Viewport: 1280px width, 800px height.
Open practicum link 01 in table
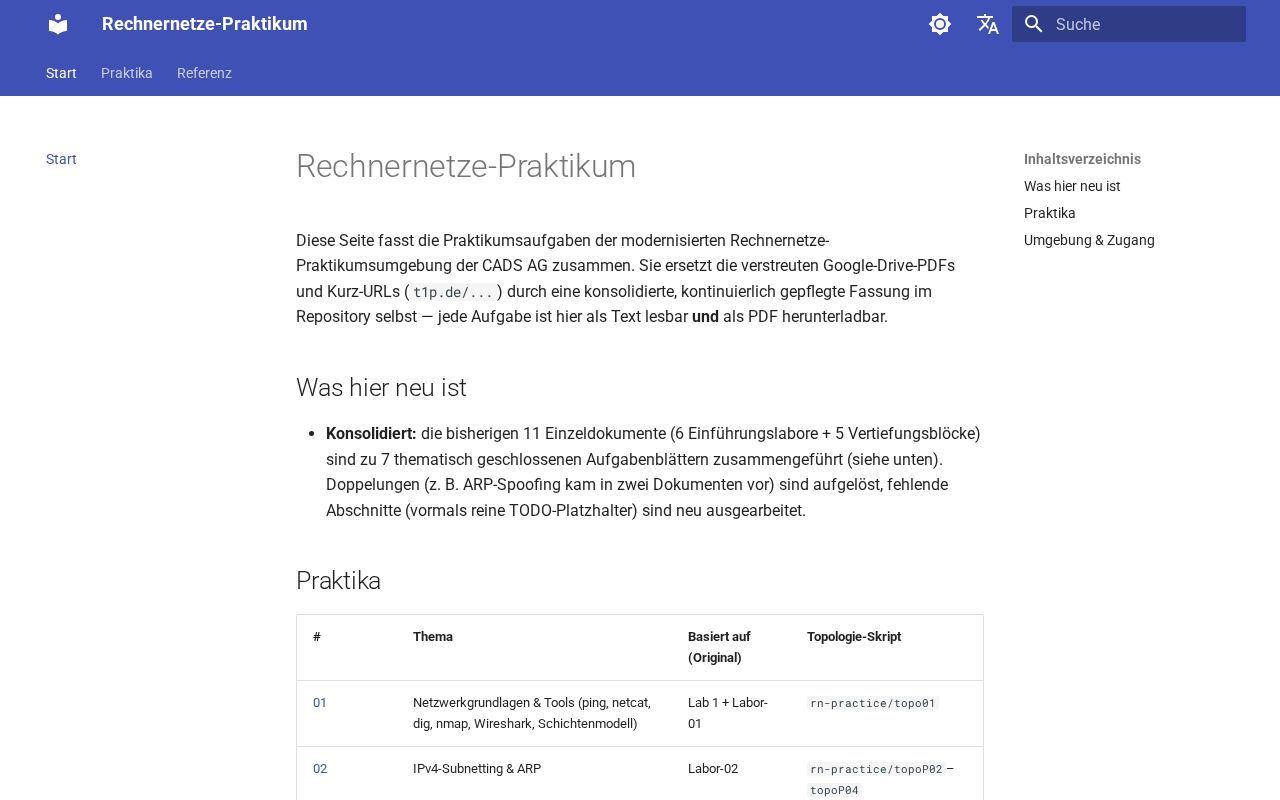pos(320,703)
